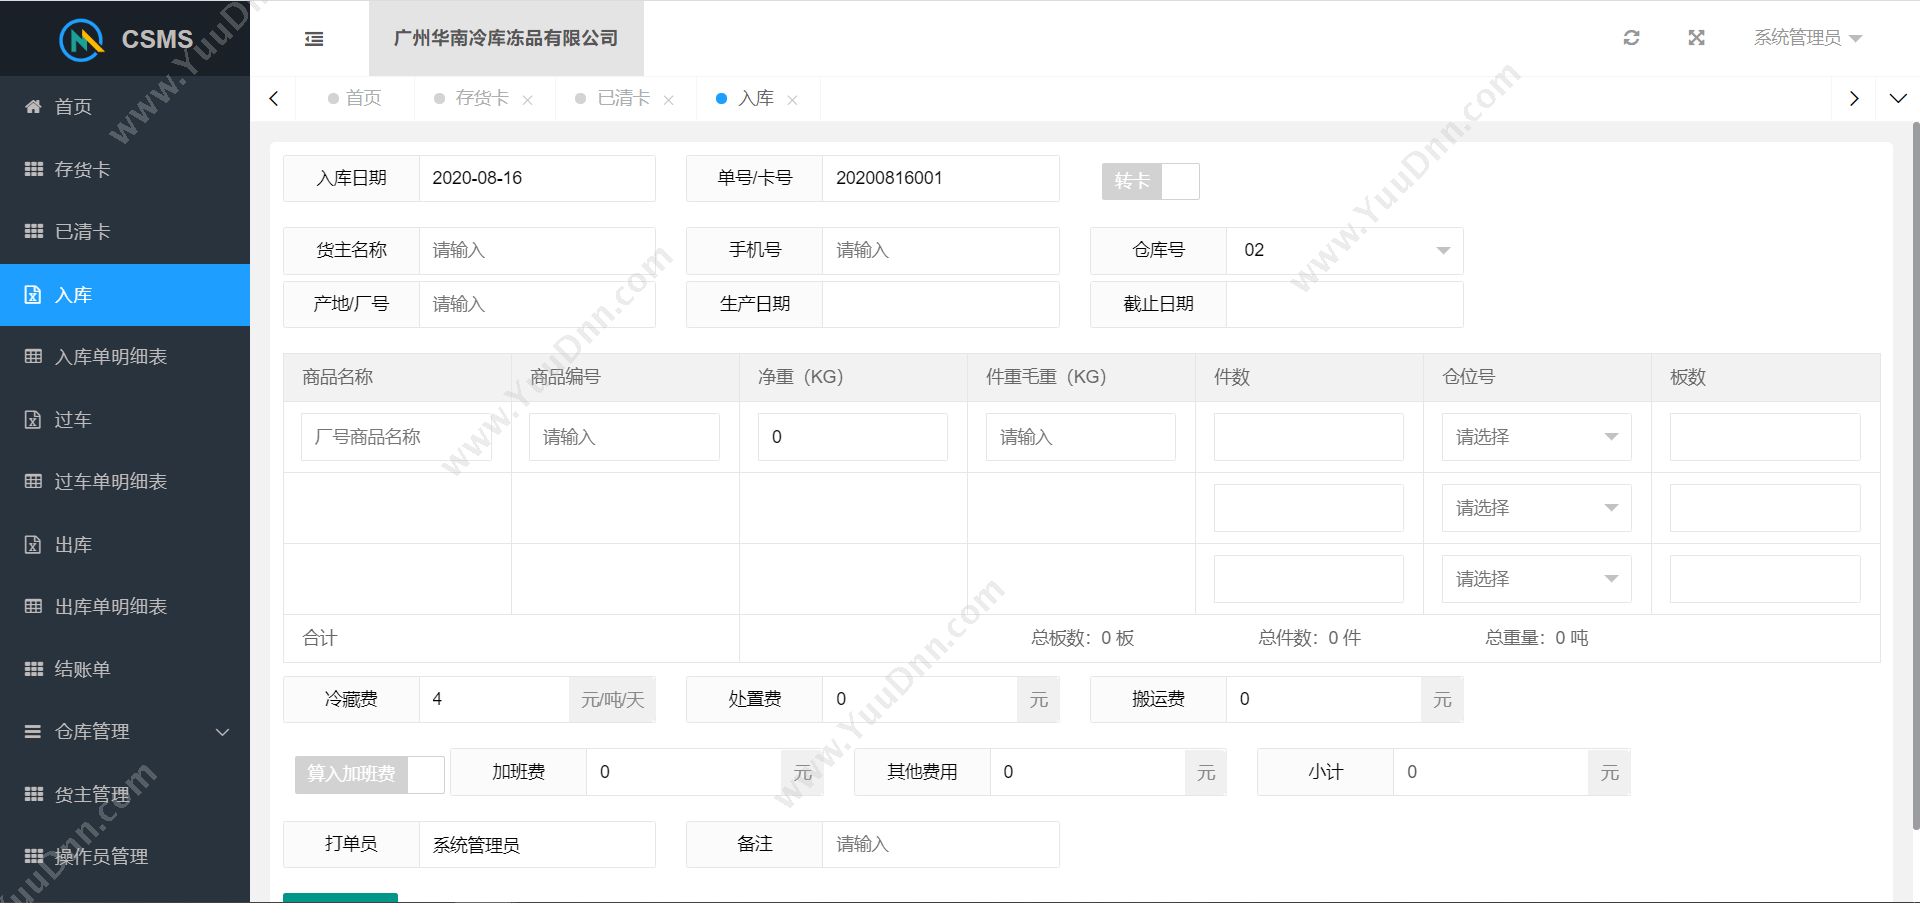Open the 系统管理员 user dropdown
The height and width of the screenshot is (903, 1920).
click(x=1807, y=38)
